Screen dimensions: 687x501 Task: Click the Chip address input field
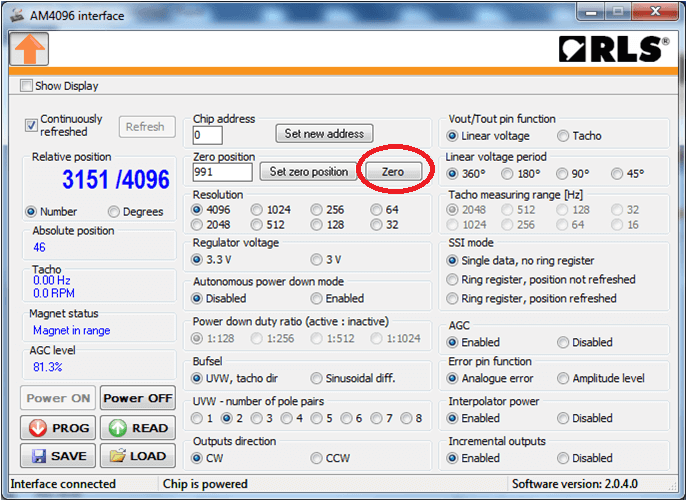point(207,135)
